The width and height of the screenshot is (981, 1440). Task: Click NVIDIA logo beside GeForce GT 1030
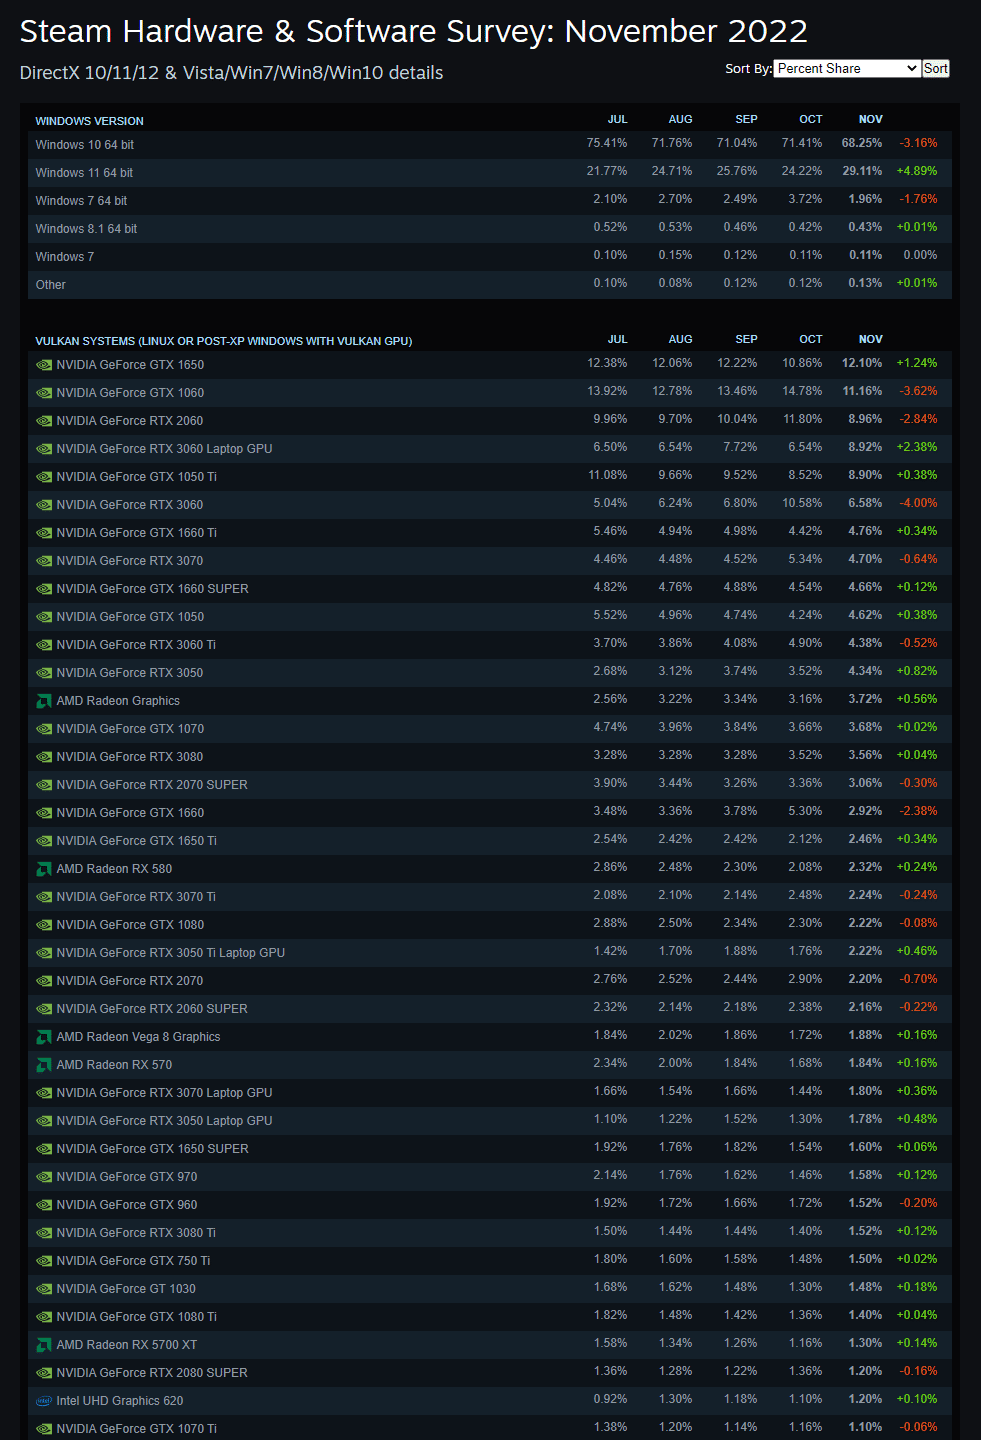pyautogui.click(x=44, y=1289)
